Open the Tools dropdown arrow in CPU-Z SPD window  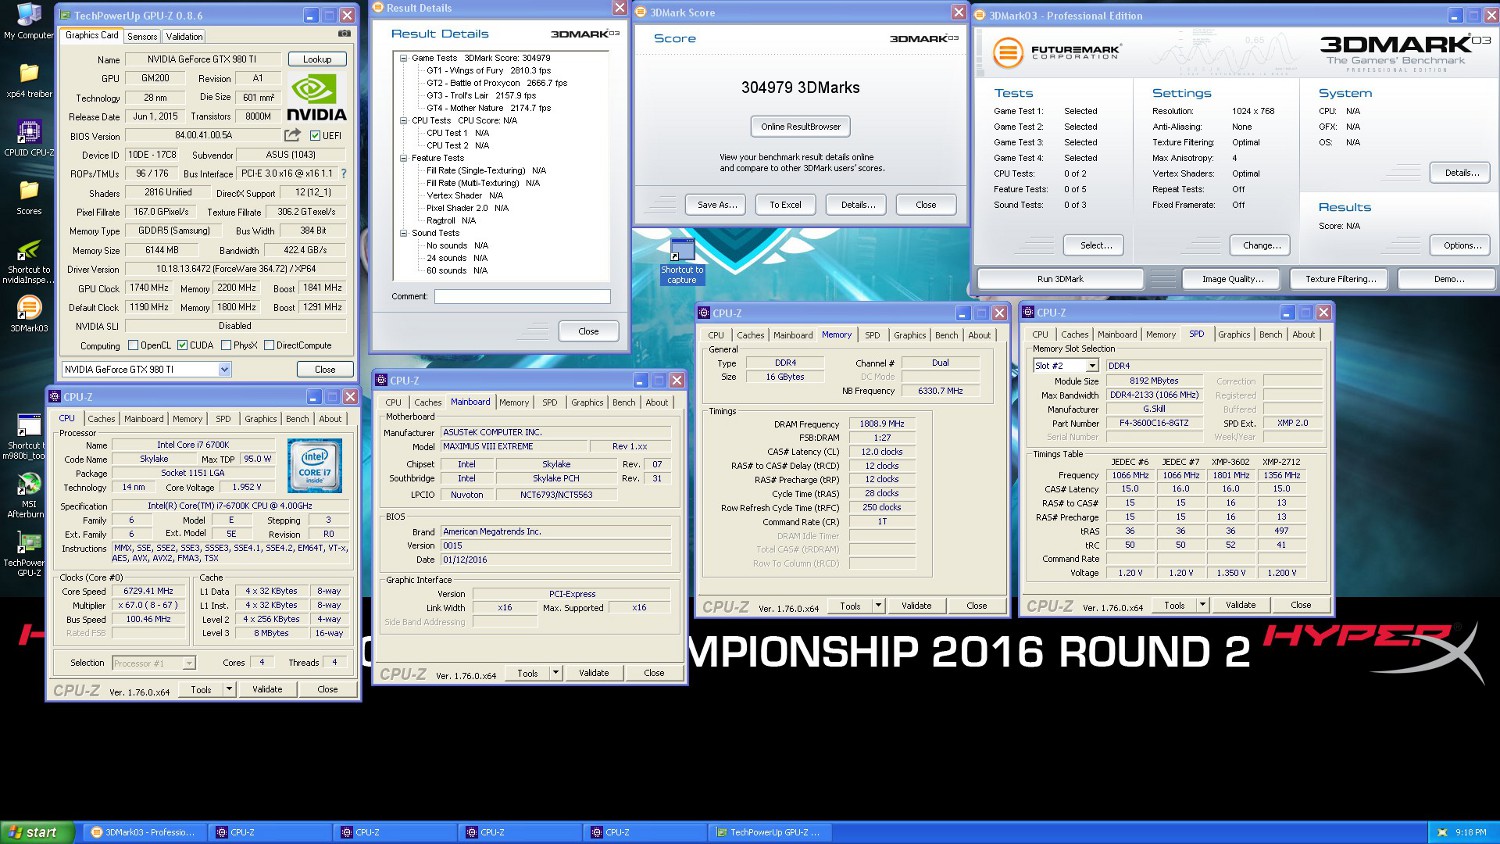pos(1202,605)
